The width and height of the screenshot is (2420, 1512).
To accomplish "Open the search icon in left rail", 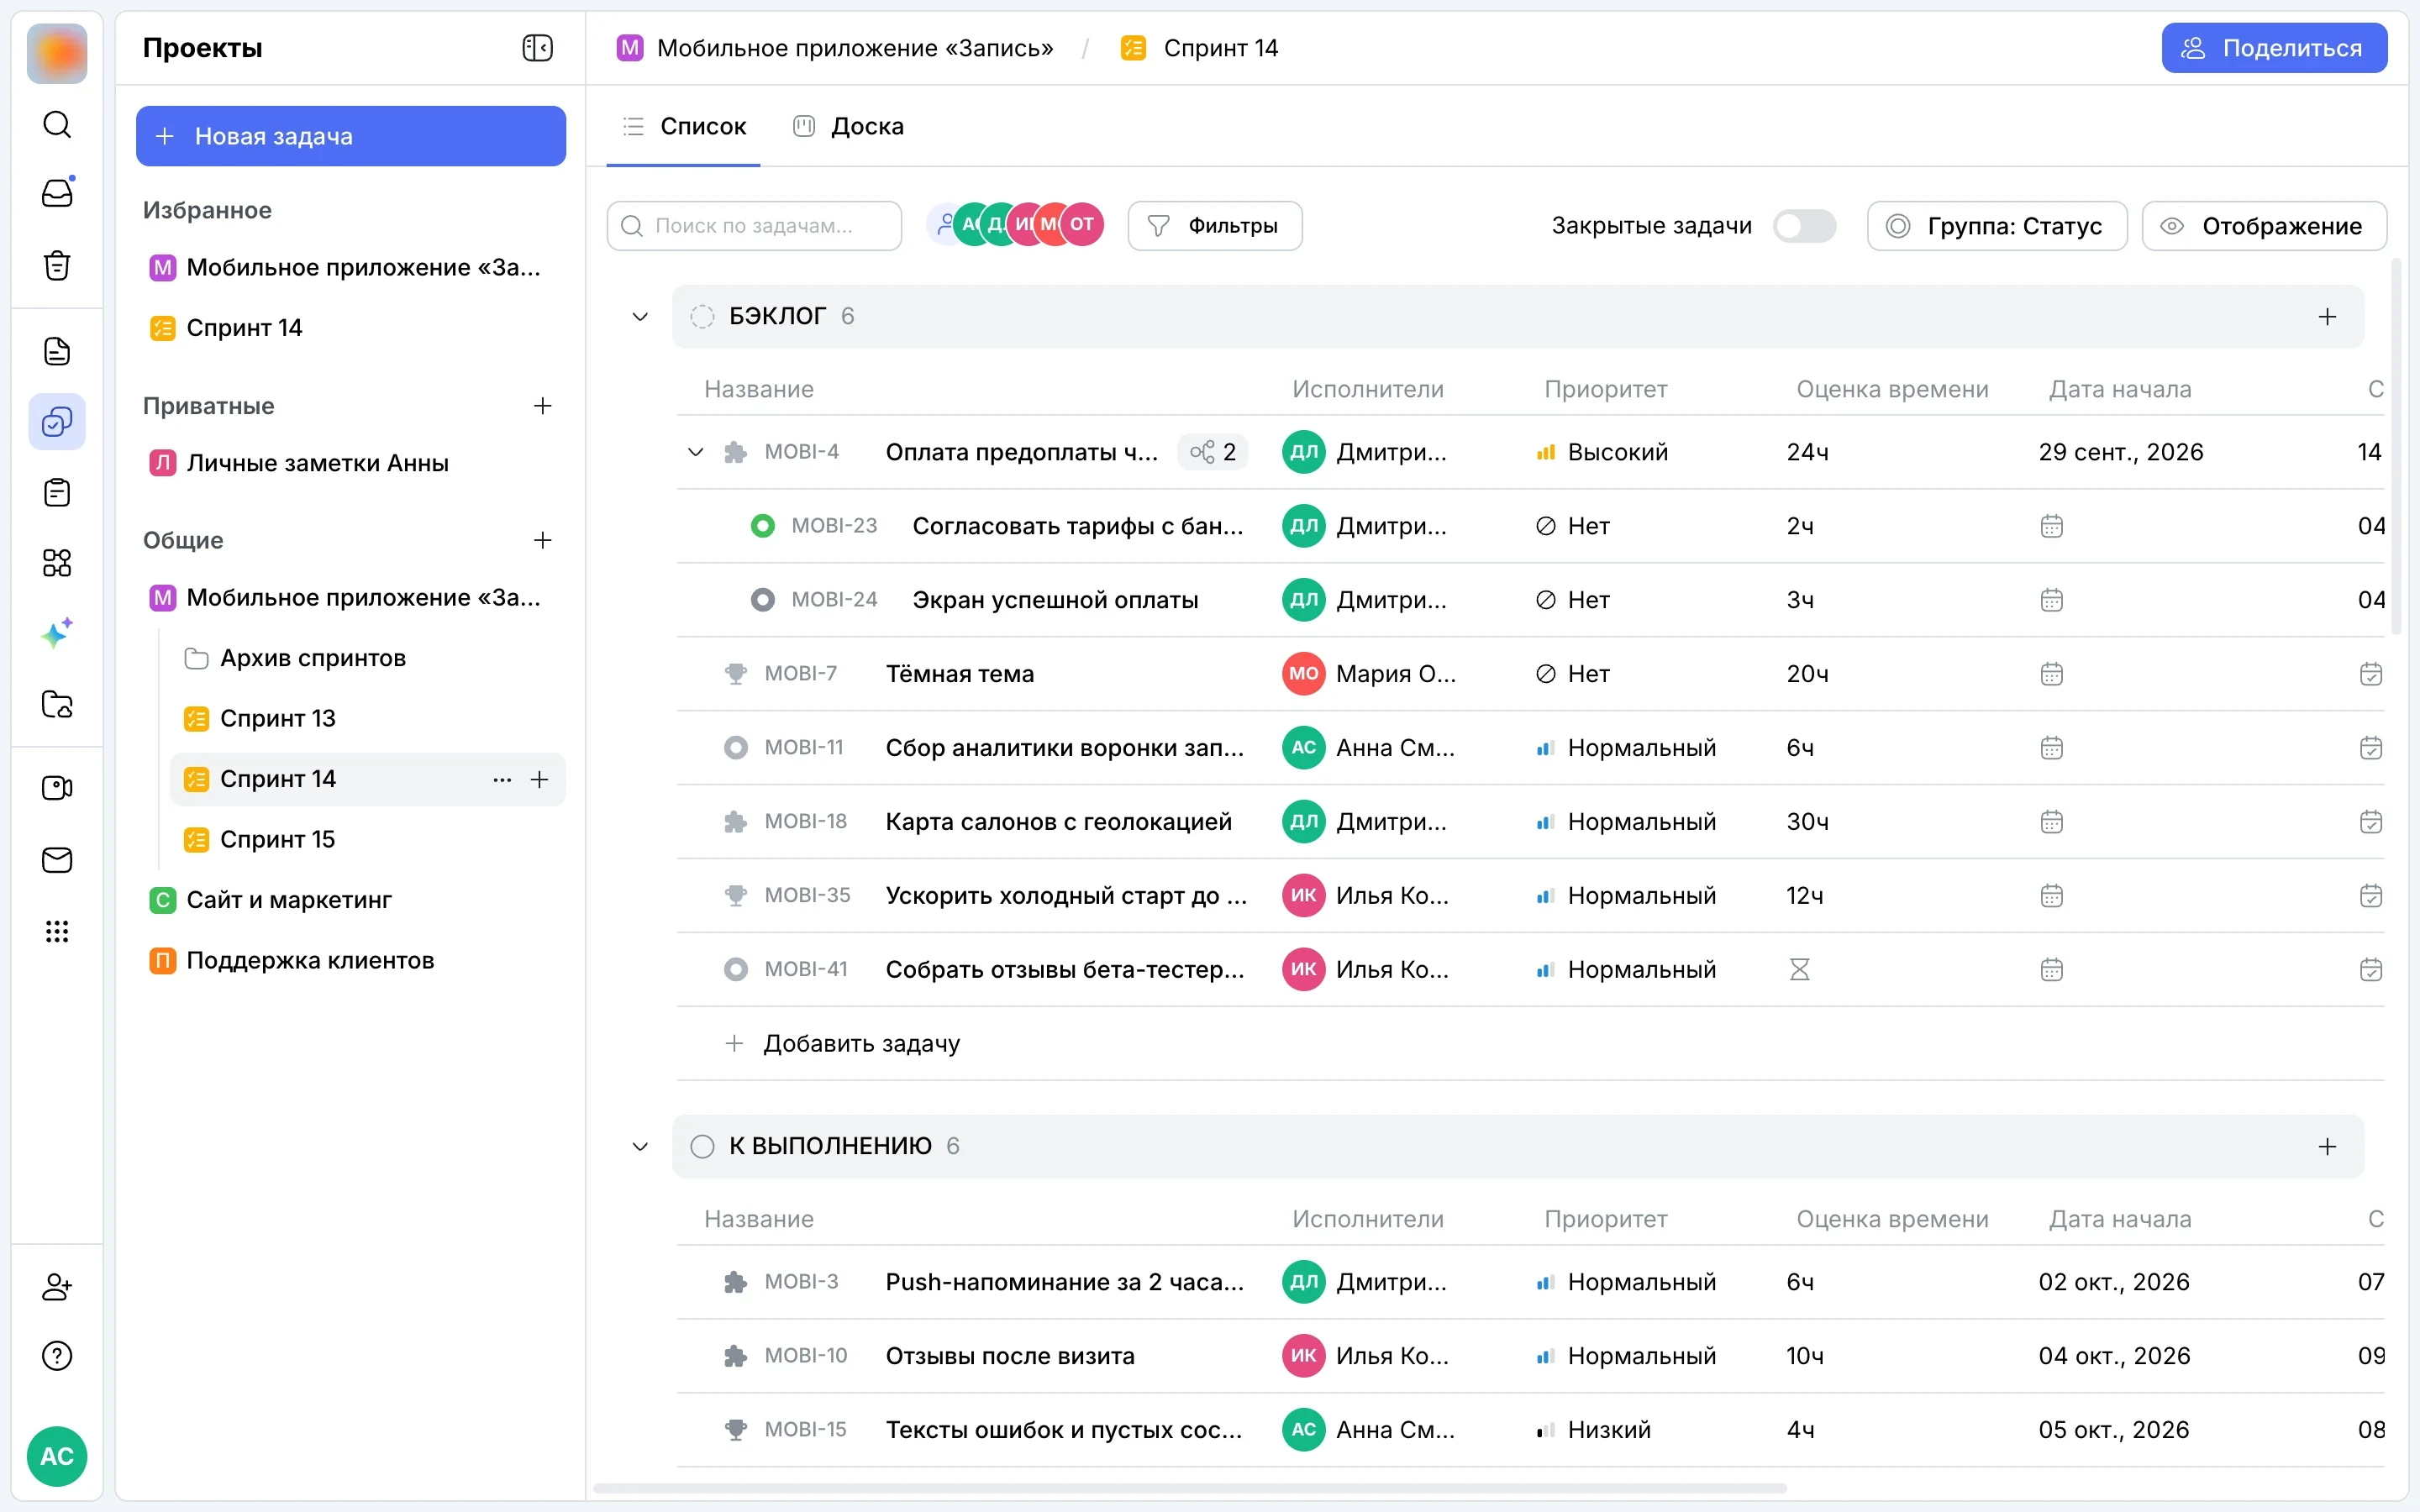I will point(57,124).
